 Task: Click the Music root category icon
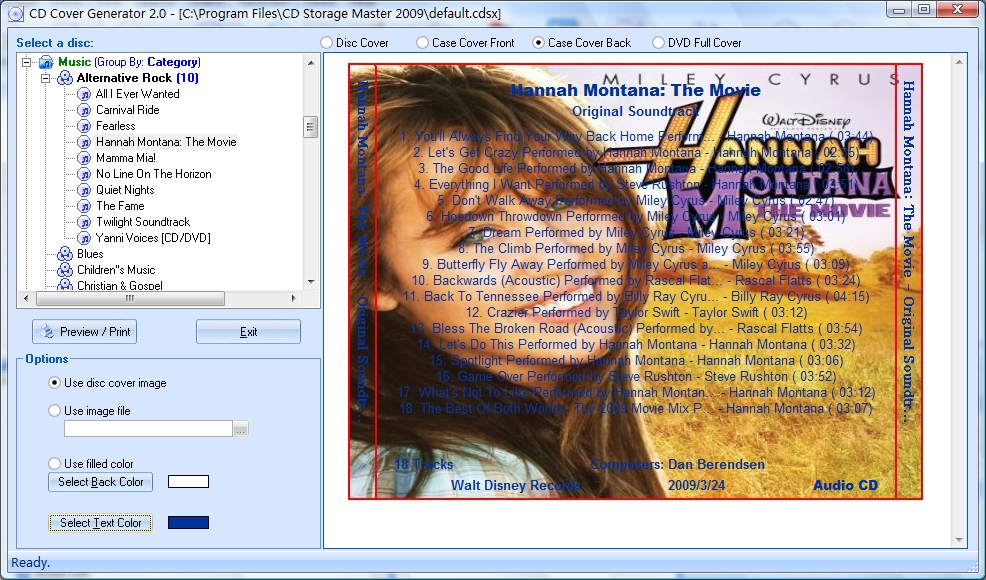[46, 62]
